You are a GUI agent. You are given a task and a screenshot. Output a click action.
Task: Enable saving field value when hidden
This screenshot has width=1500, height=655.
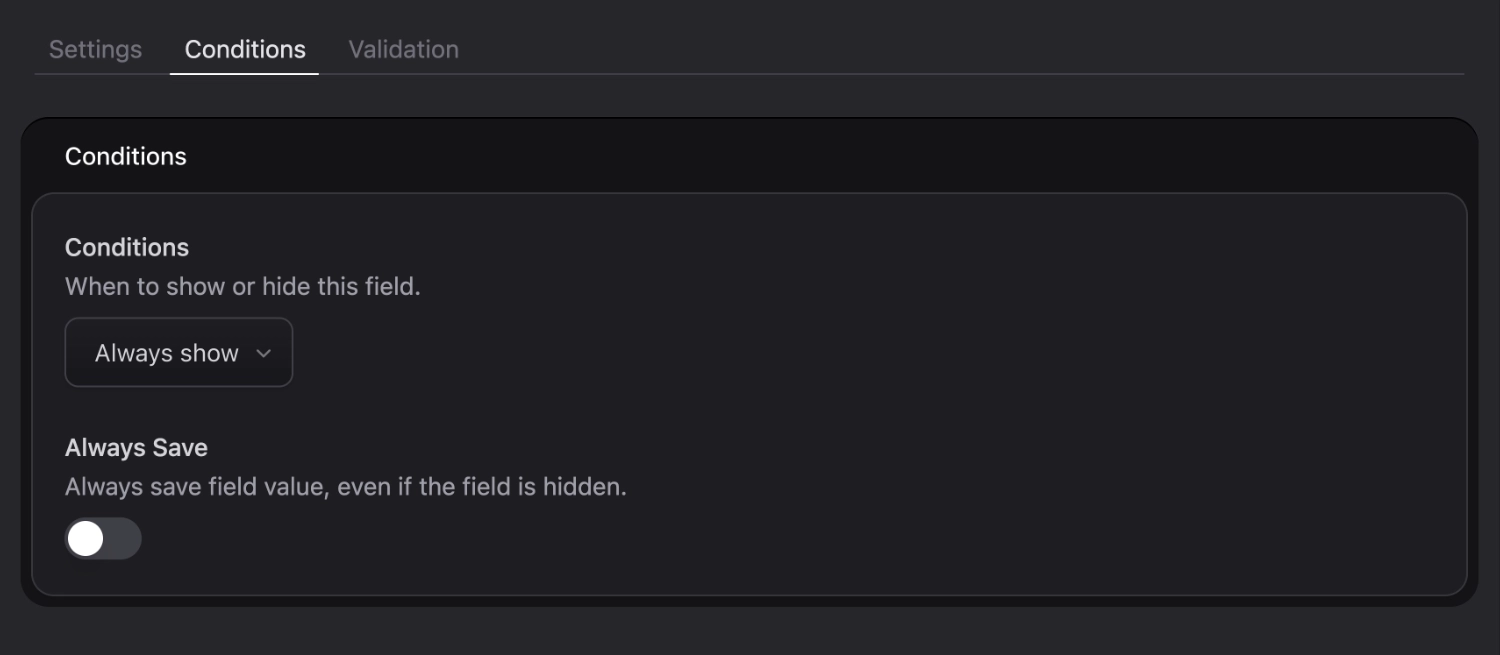tap(103, 538)
